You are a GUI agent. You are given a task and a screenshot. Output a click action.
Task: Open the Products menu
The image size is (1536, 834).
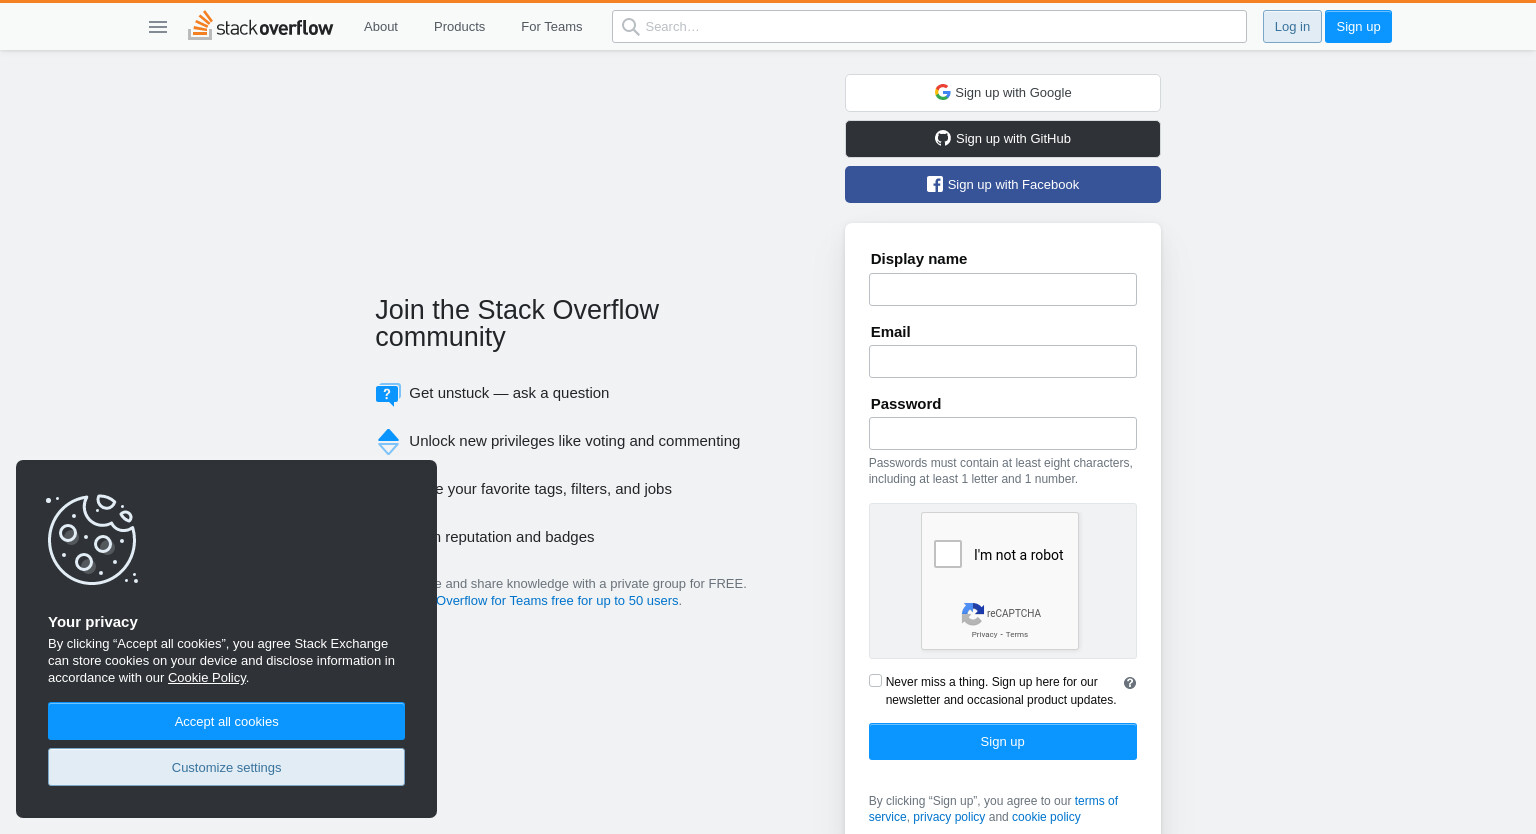pyautogui.click(x=459, y=27)
